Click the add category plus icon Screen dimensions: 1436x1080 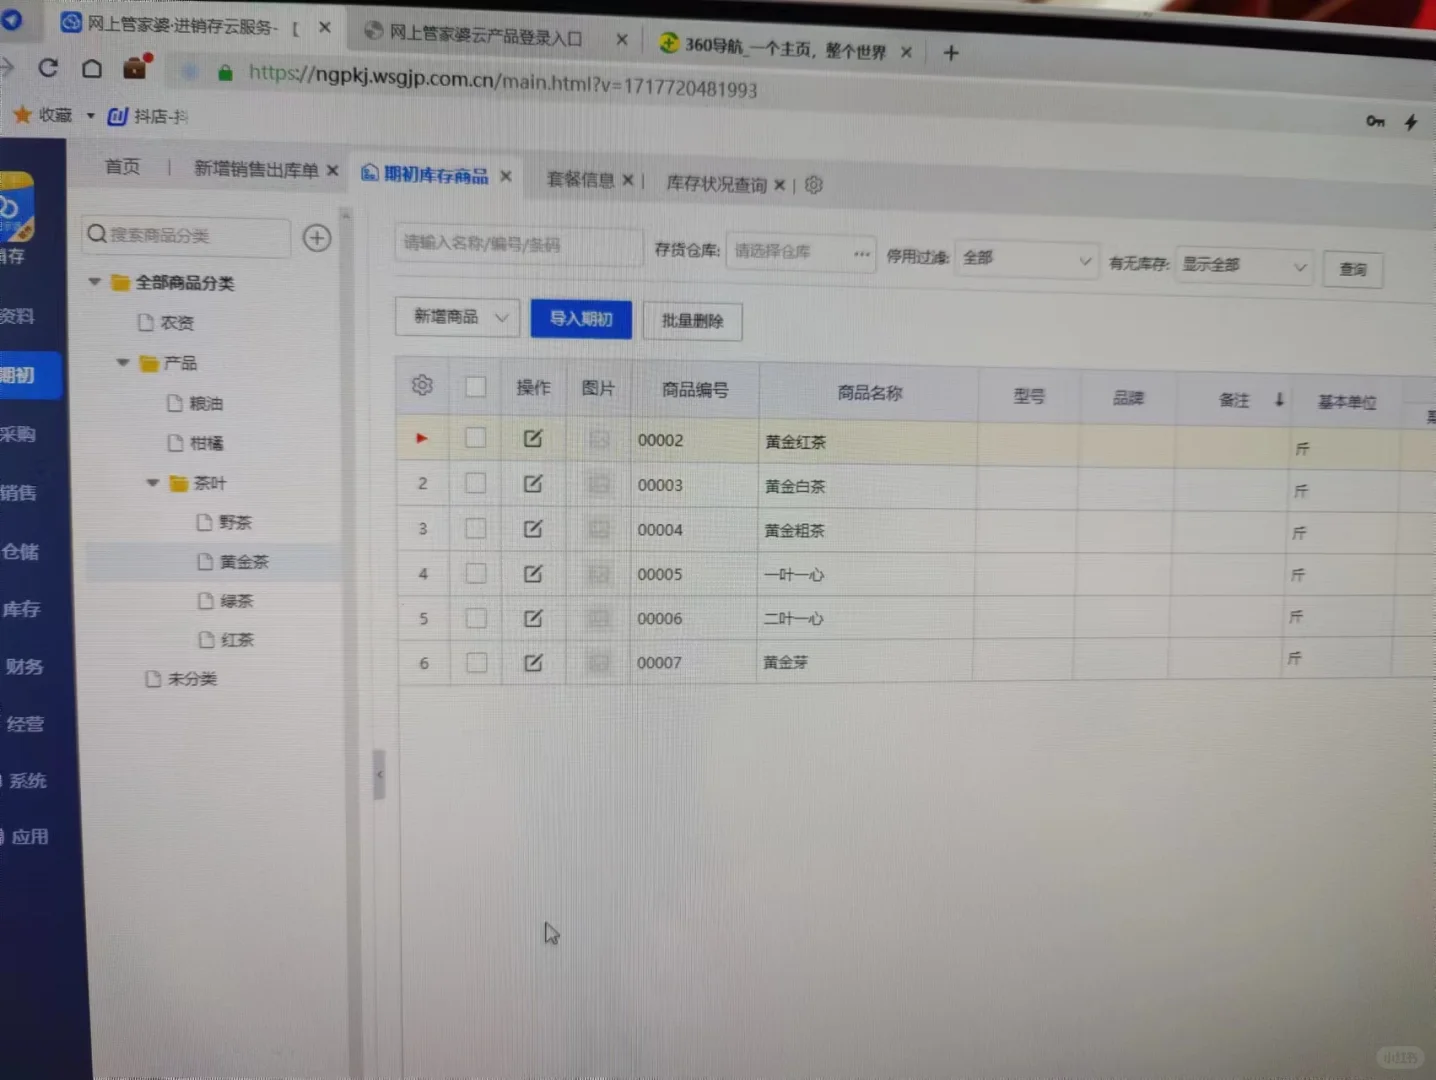[316, 237]
